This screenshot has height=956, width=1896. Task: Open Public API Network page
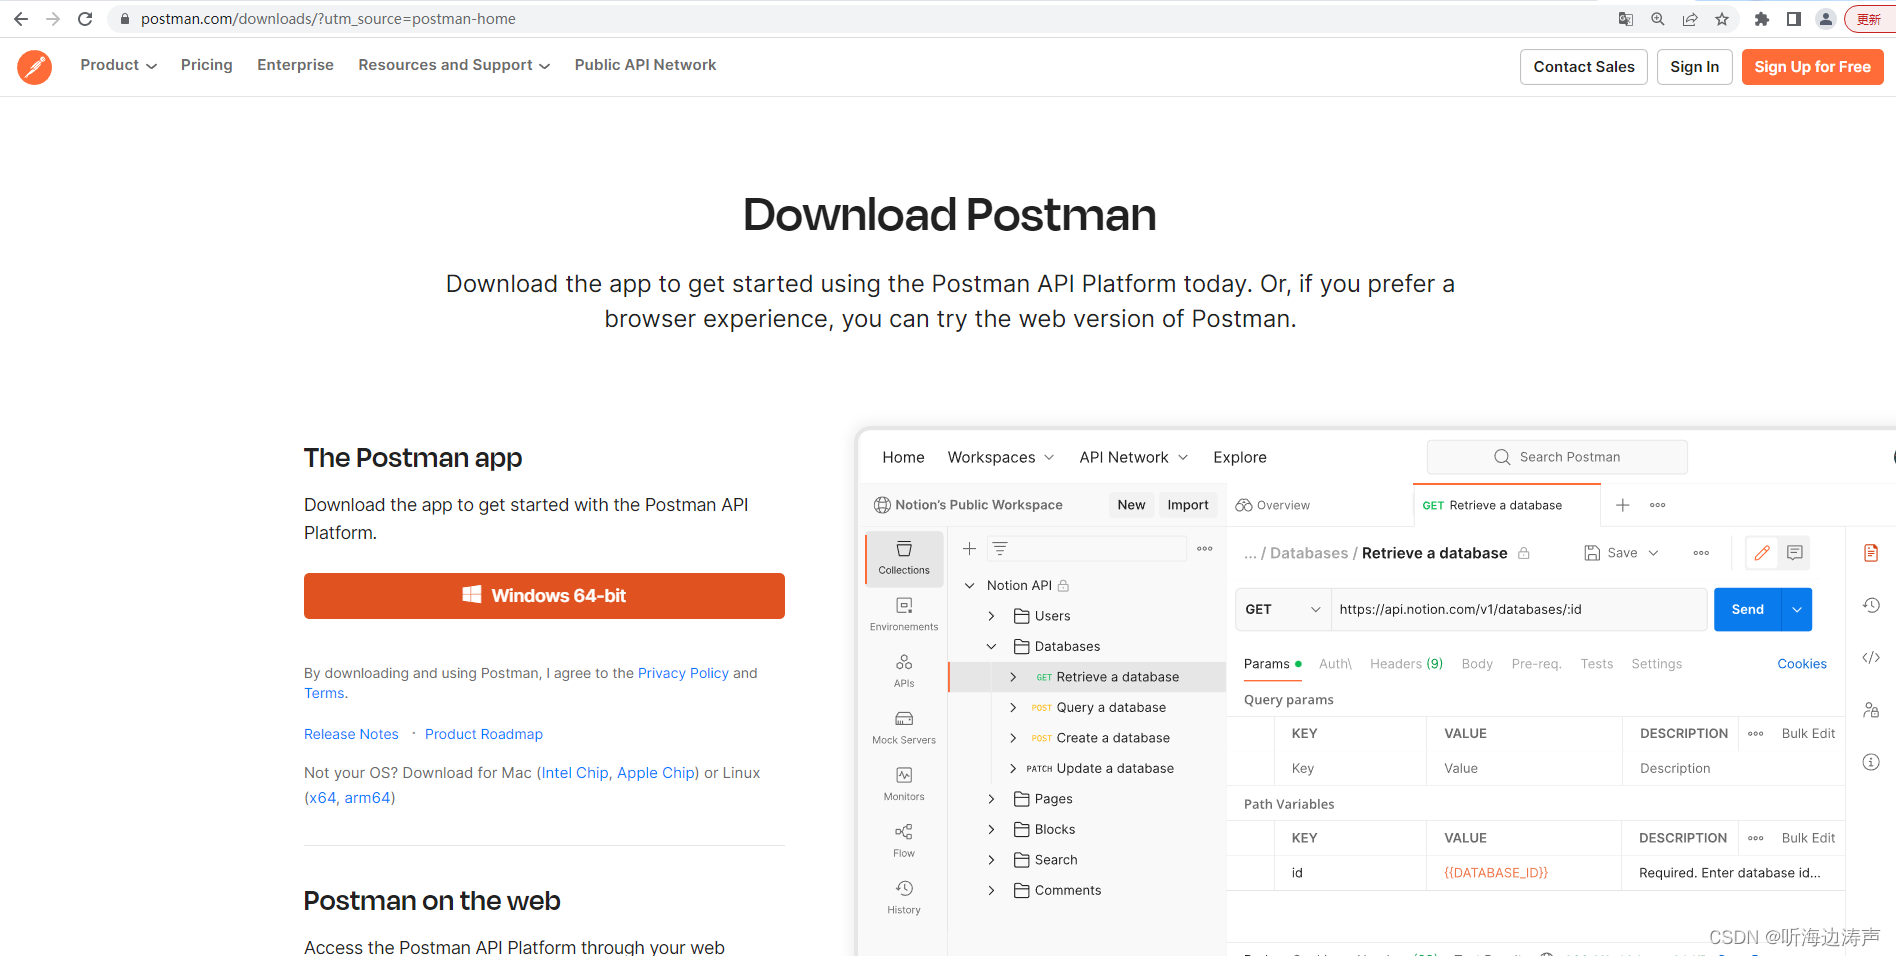point(645,65)
